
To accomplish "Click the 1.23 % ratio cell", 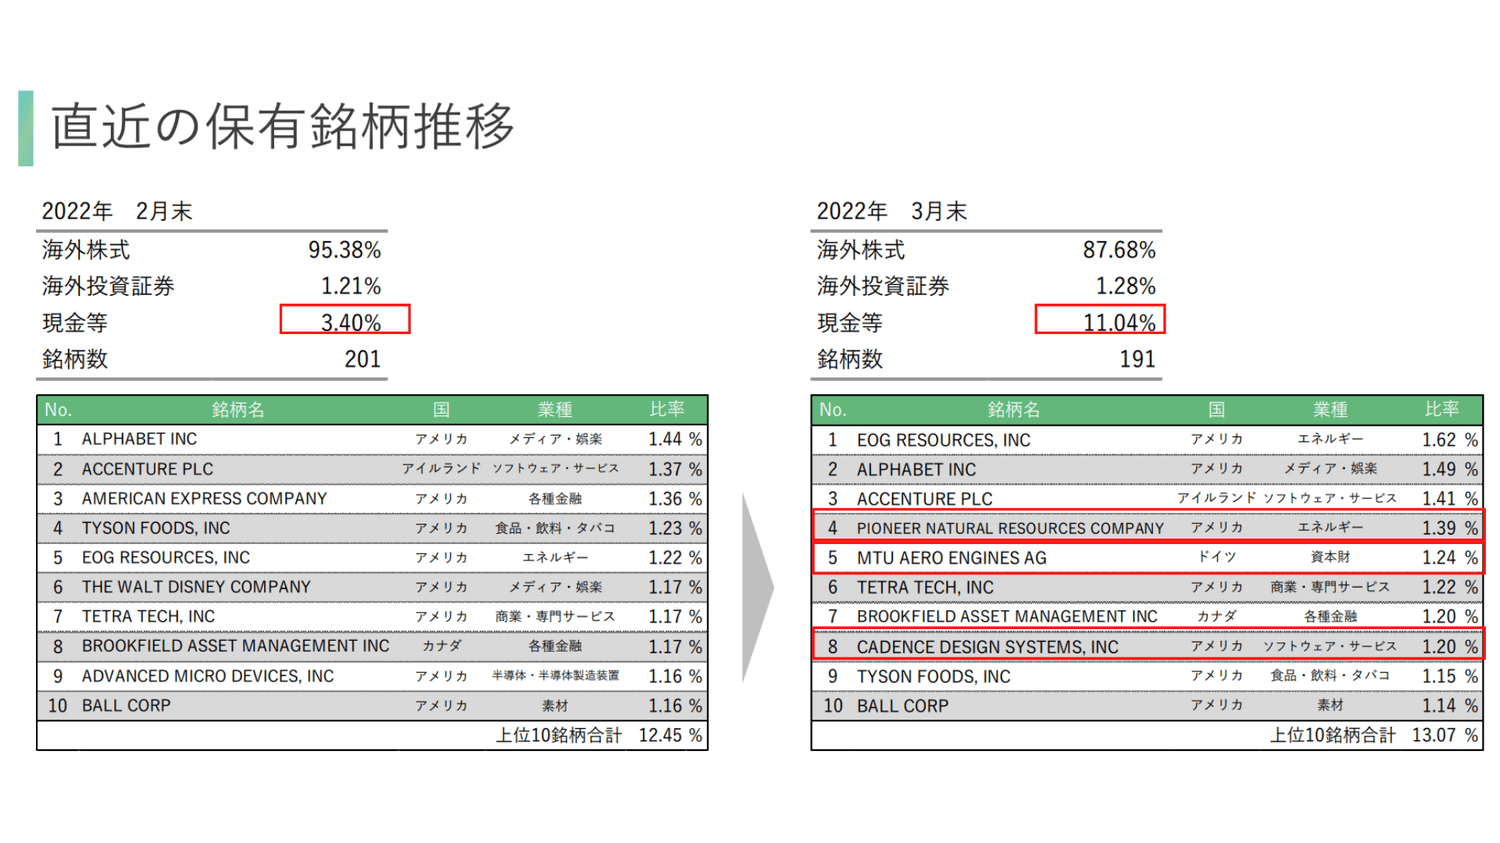I will [x=675, y=528].
